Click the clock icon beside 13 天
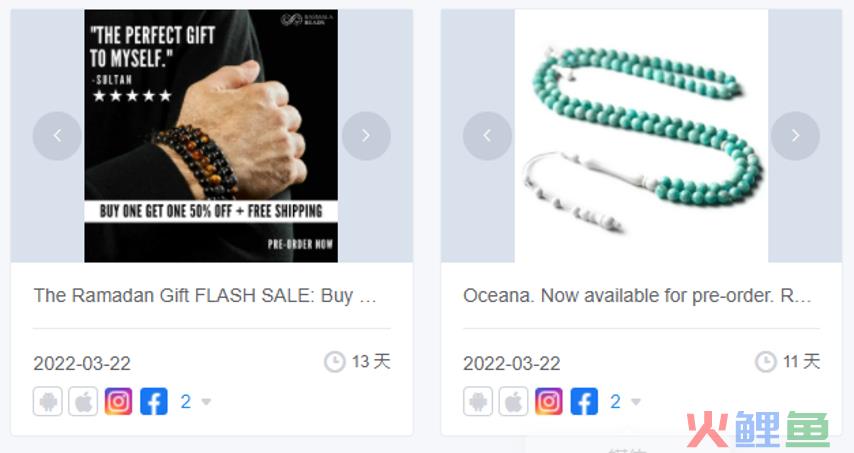Screen dimensions: 854x453 click(x=334, y=362)
